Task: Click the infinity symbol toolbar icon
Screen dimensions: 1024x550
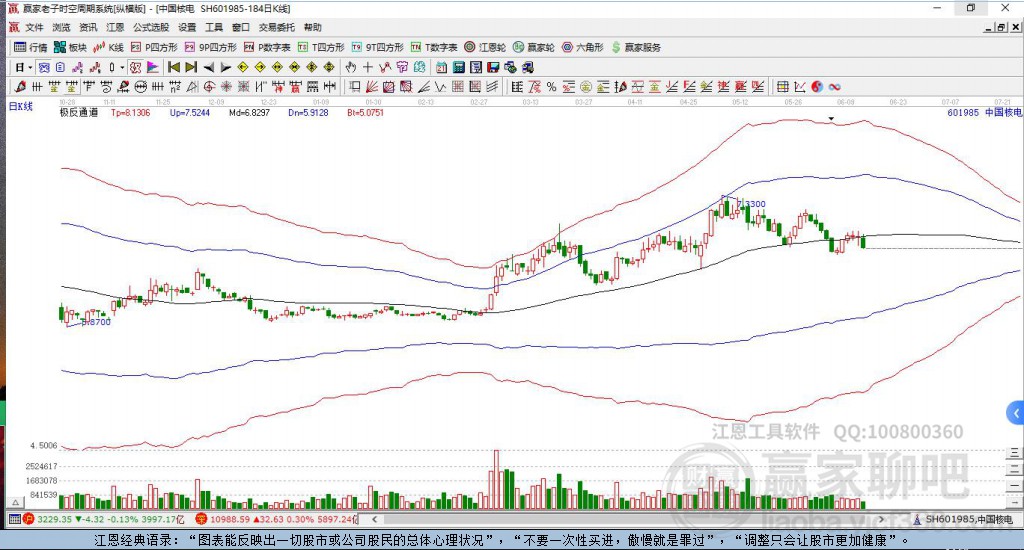Action: [x=833, y=87]
